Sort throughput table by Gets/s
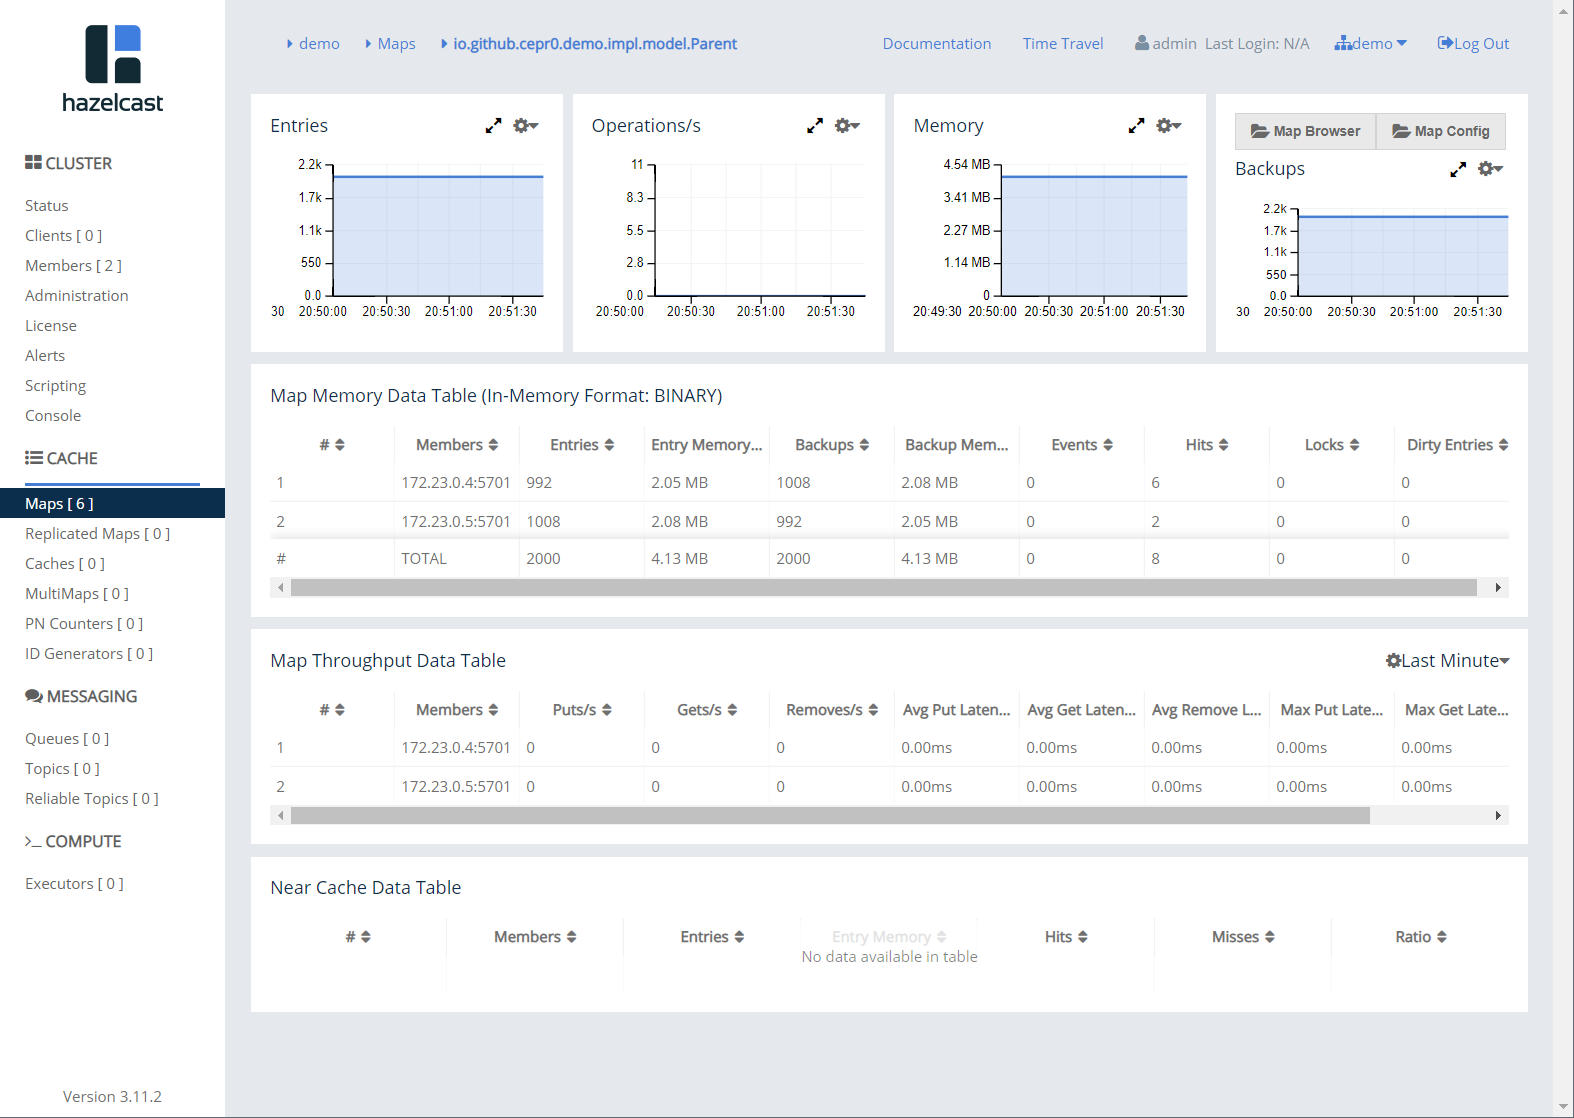 [x=707, y=710]
